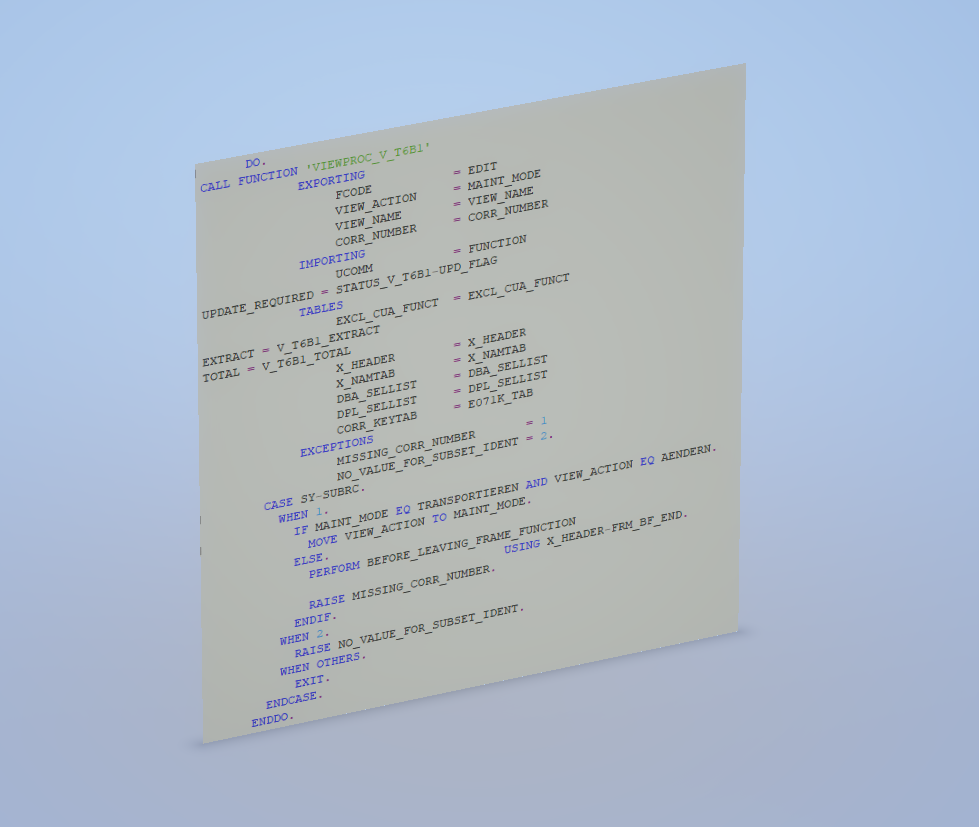Click the number 2 assigned to NO_VALUE_FOR_SUBSET_IDENT
Viewport: 979px width, 827px height.
pyautogui.click(x=544, y=436)
